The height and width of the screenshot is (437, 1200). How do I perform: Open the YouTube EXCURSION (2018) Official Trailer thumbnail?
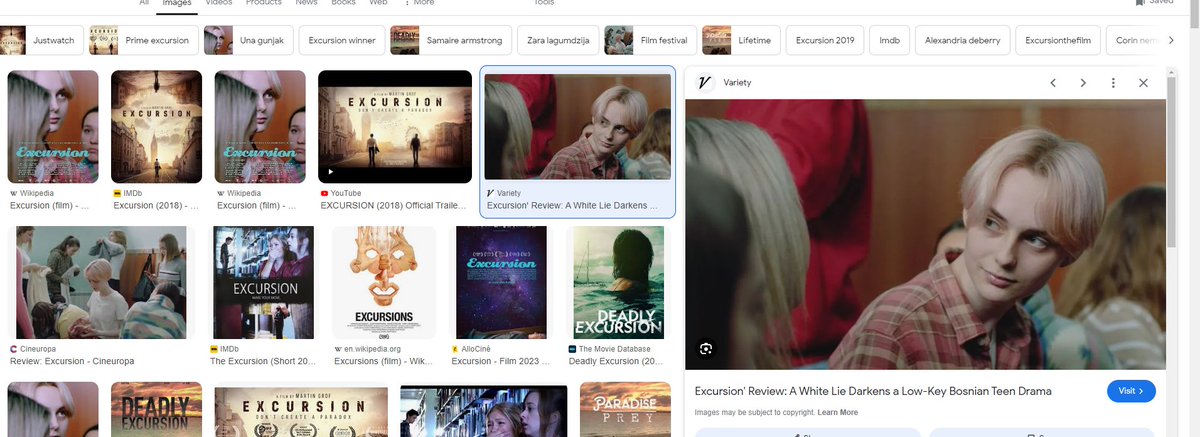394,126
